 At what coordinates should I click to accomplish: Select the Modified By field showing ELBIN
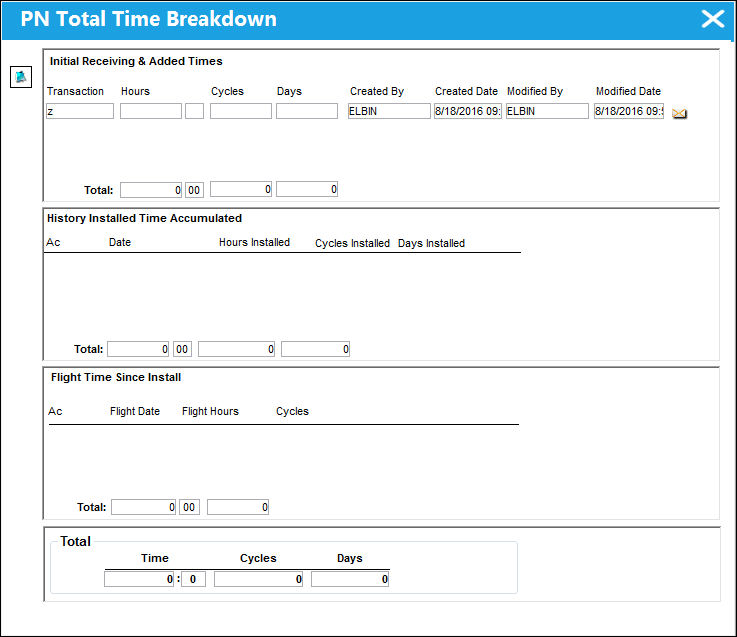click(x=547, y=111)
